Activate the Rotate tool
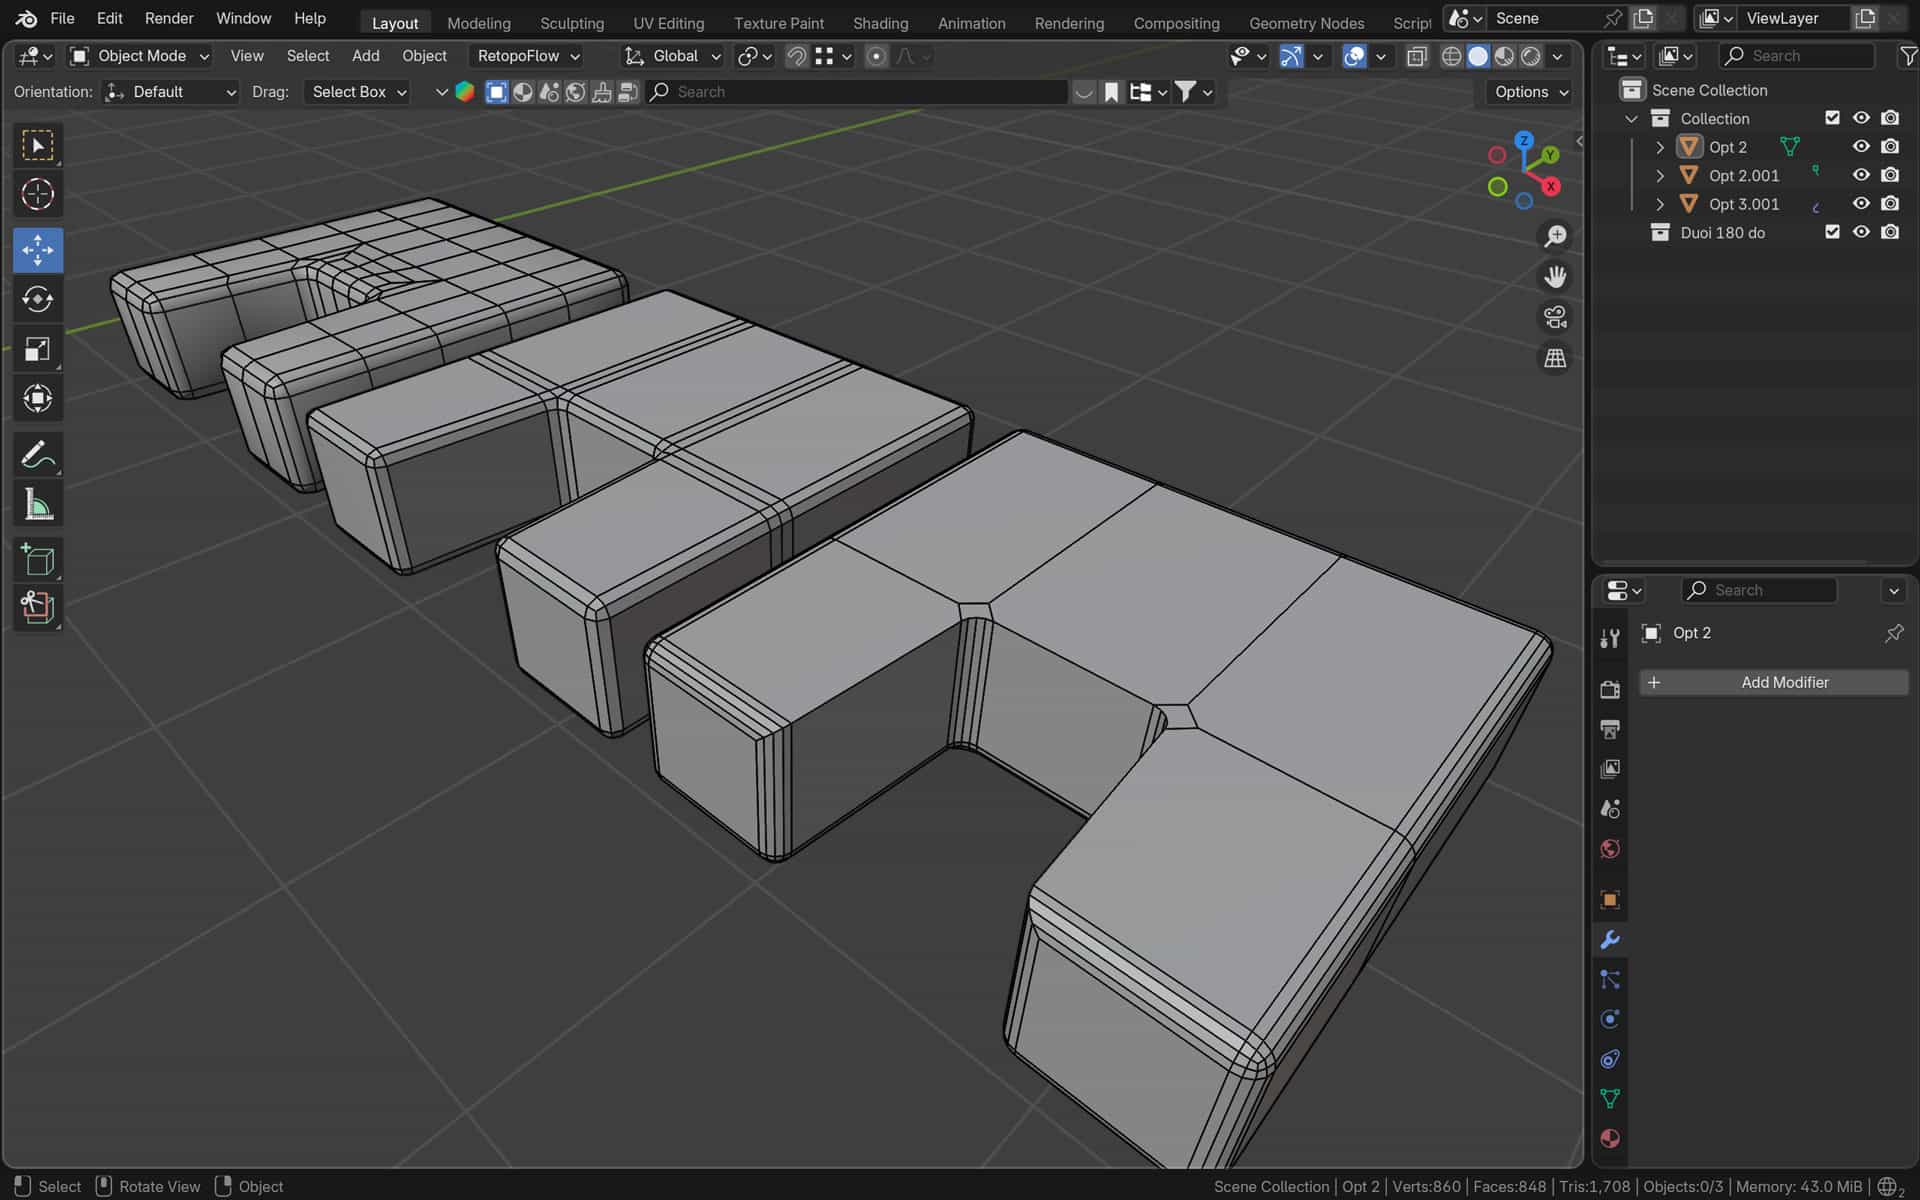This screenshot has width=1920, height=1200. [38, 299]
